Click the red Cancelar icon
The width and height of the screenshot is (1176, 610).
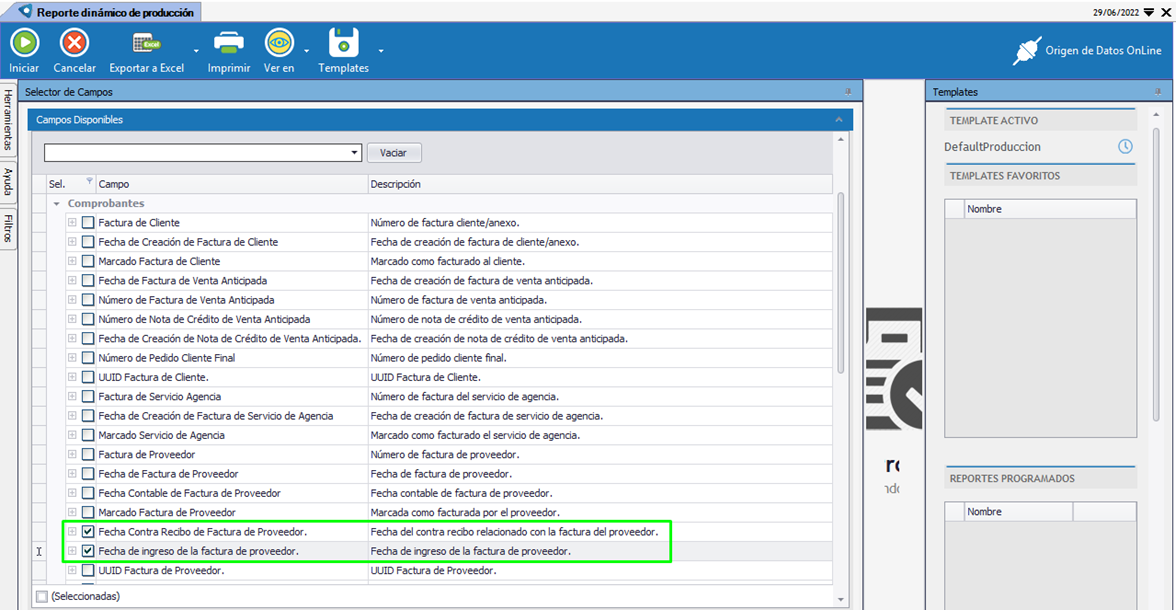(74, 43)
